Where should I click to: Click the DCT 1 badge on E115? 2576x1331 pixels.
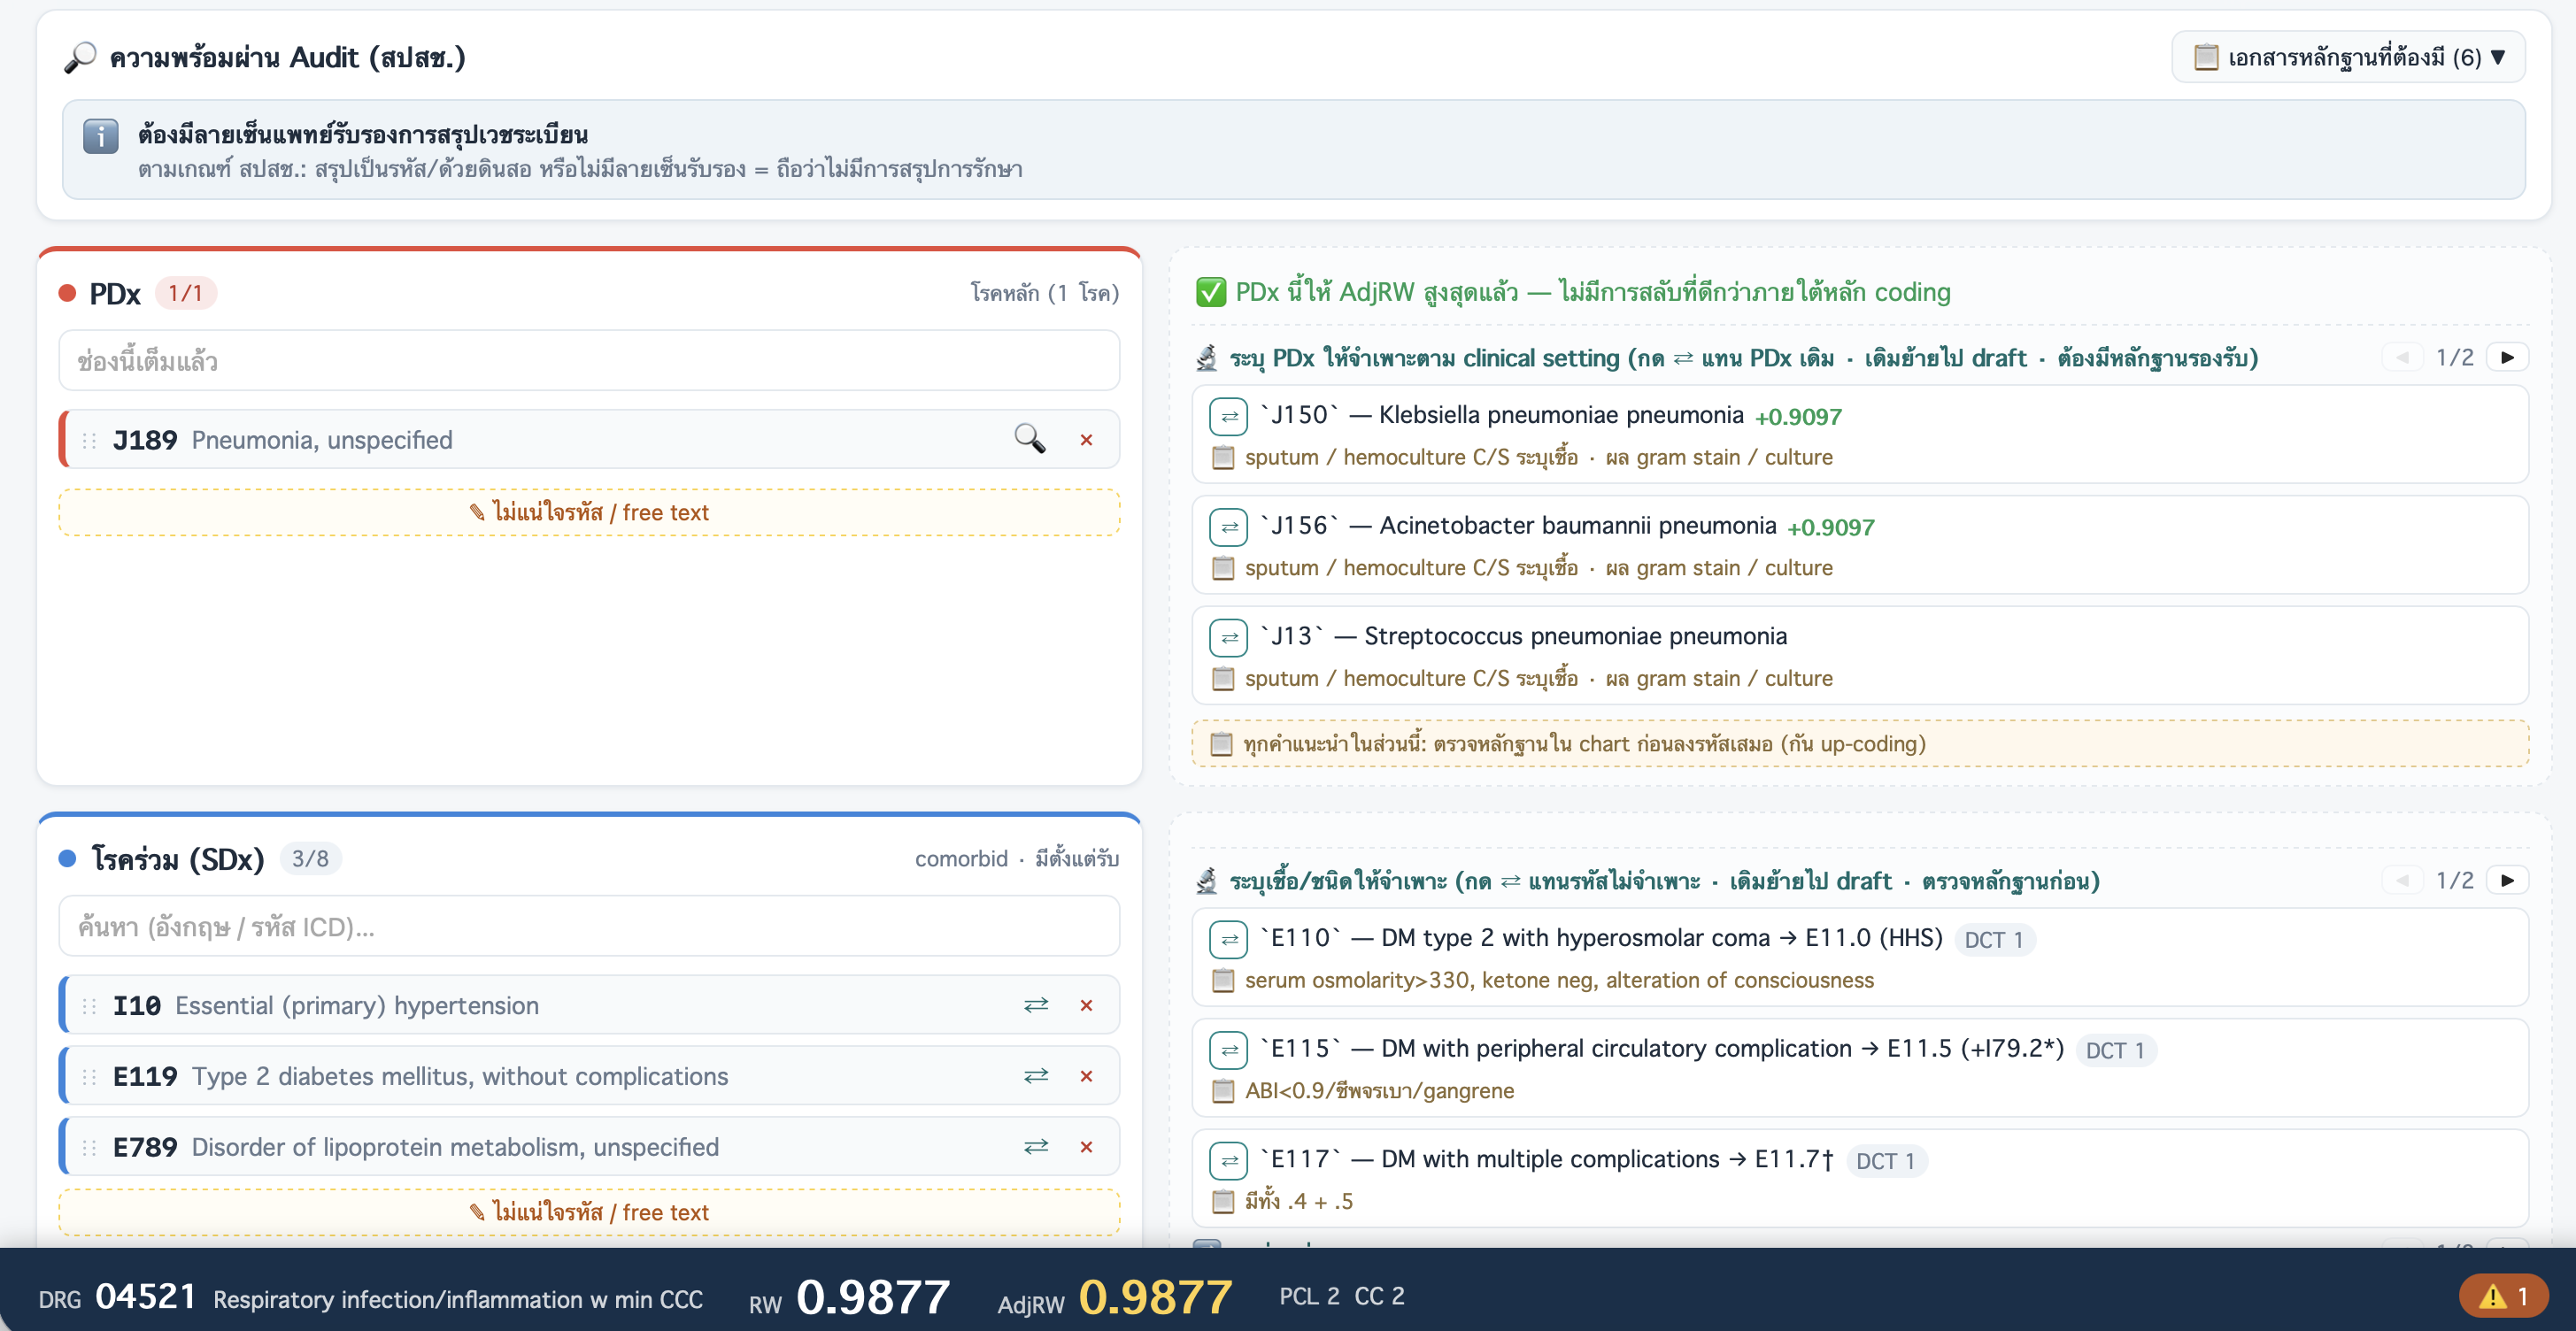pyautogui.click(x=2115, y=1050)
